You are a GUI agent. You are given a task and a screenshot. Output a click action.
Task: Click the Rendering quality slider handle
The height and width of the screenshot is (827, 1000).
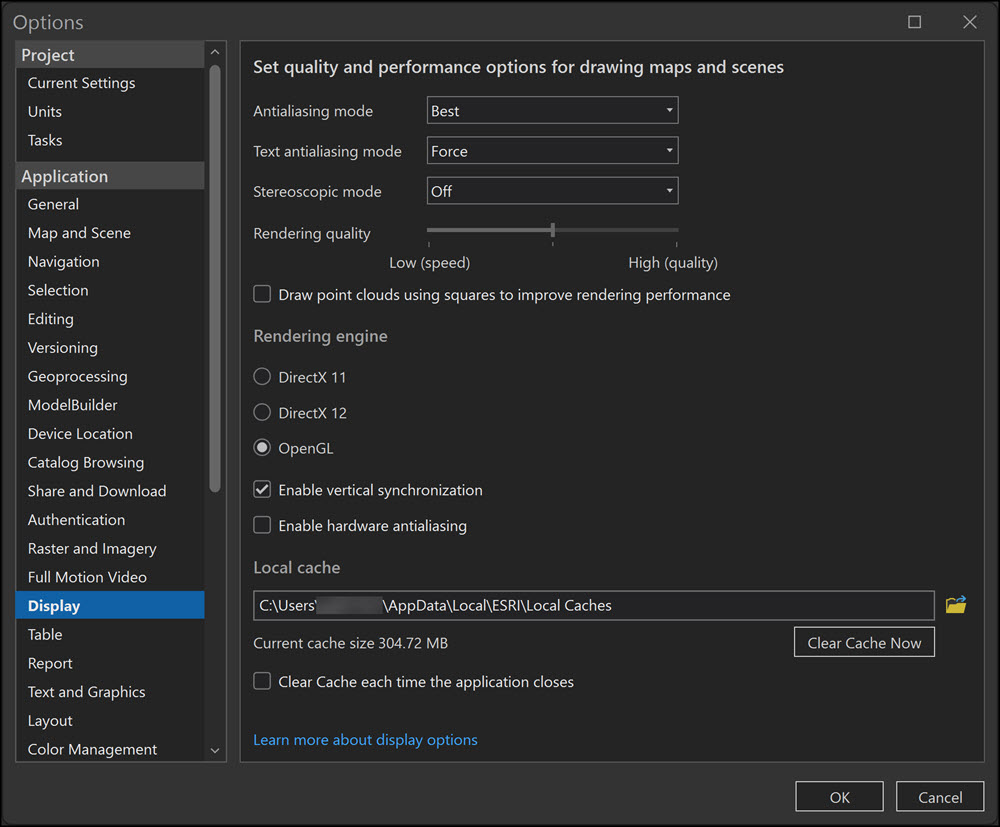(x=552, y=230)
